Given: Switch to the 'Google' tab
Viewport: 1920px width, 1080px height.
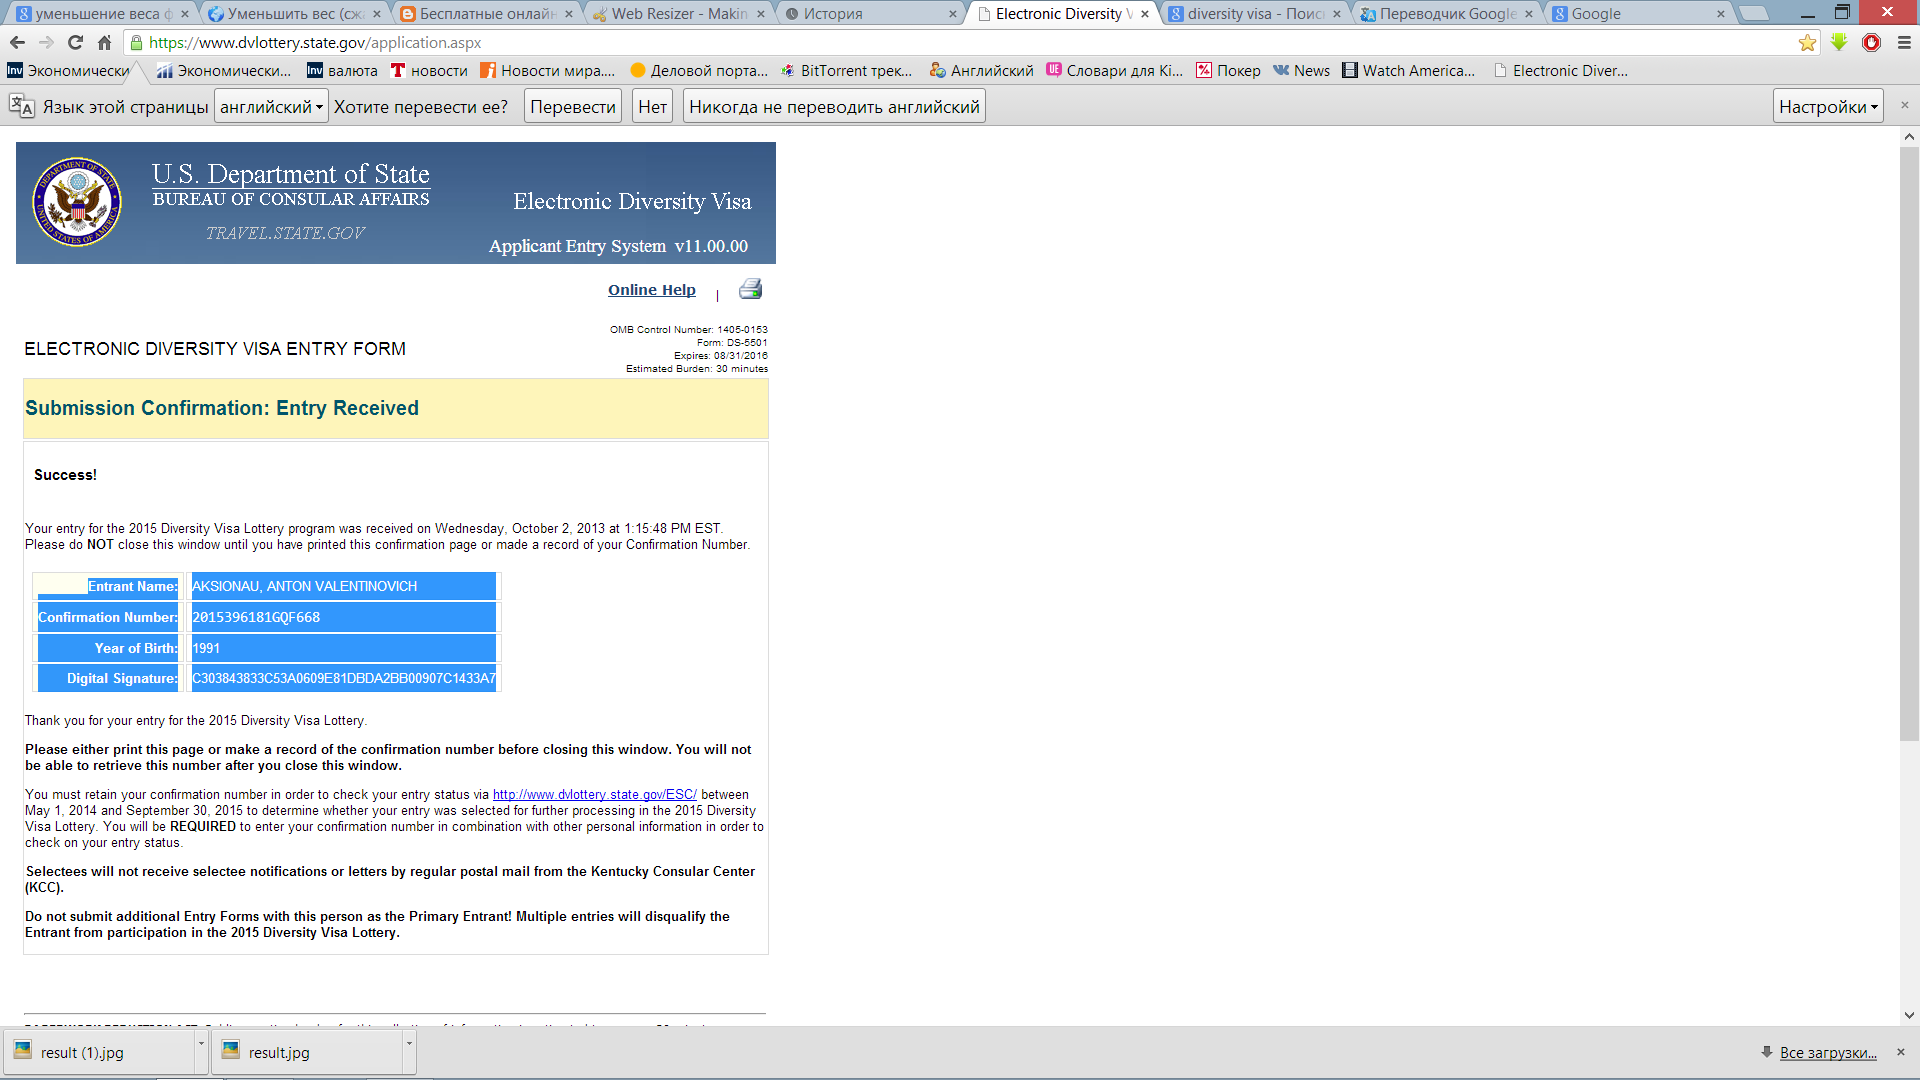Looking at the screenshot, I should [x=1639, y=14].
